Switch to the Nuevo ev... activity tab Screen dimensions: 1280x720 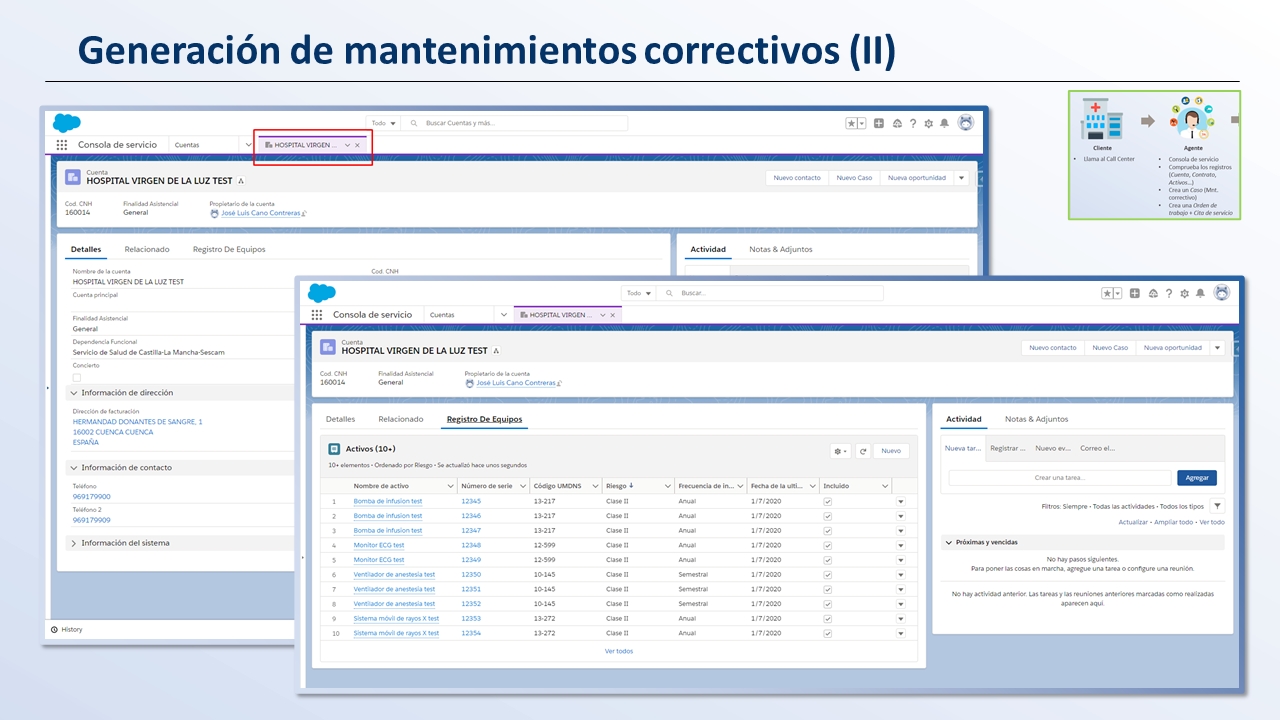pos(1052,449)
